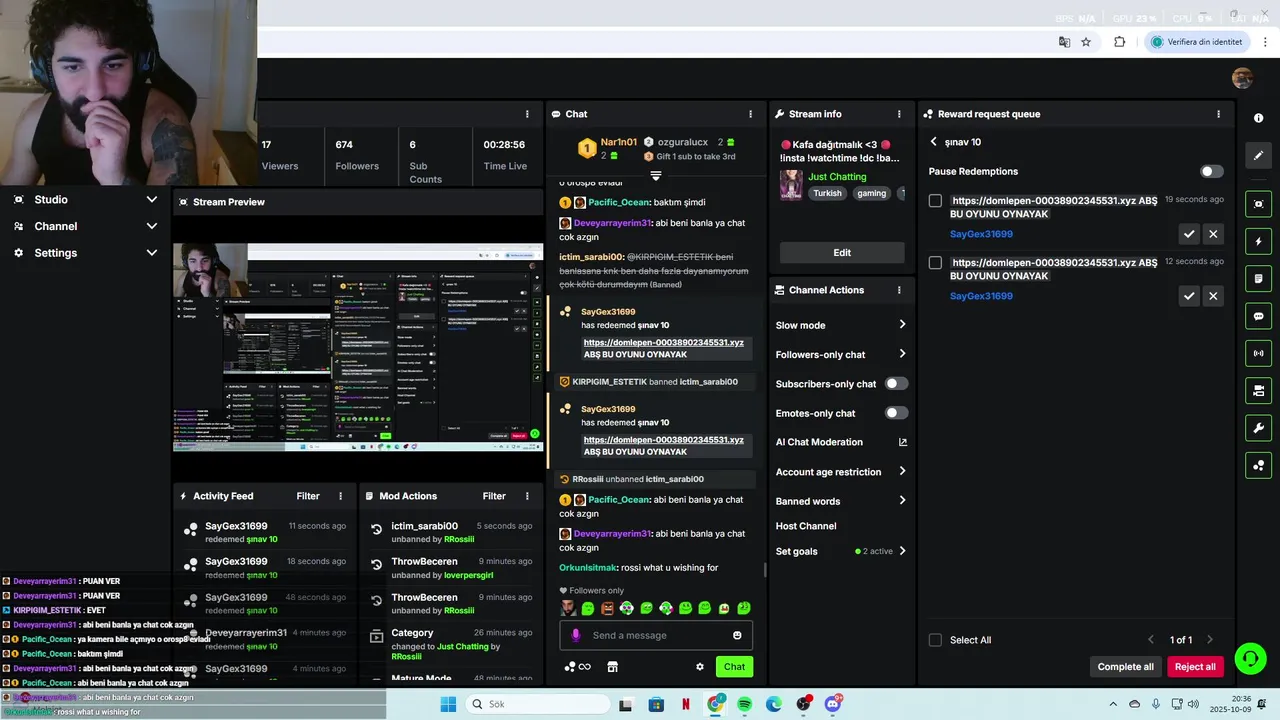Click the shop storefront icon below chat
The height and width of the screenshot is (720, 1280).
613,667
